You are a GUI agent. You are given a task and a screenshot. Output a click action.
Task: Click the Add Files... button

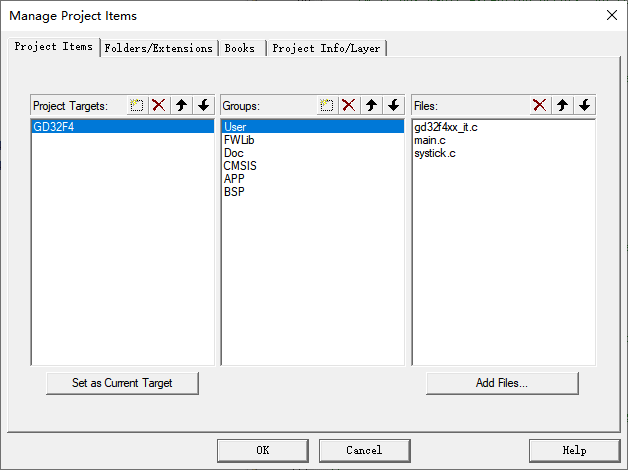(x=502, y=383)
